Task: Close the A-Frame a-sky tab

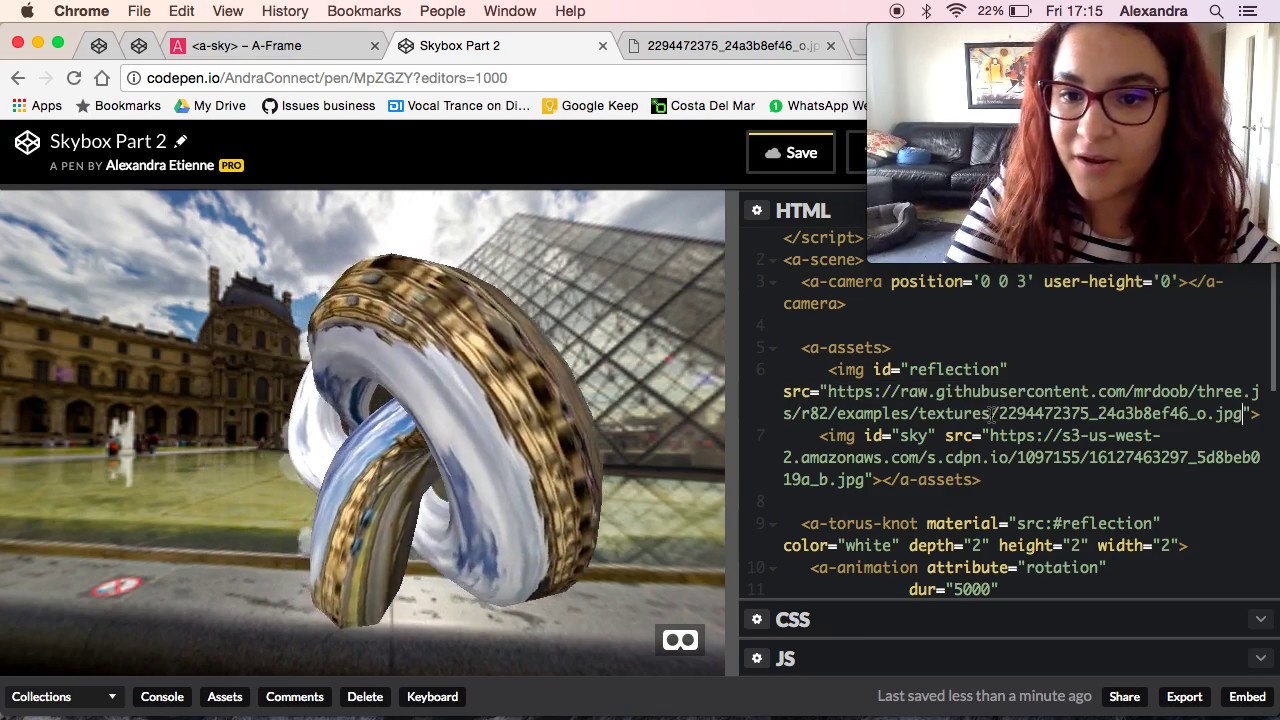Action: click(x=375, y=46)
